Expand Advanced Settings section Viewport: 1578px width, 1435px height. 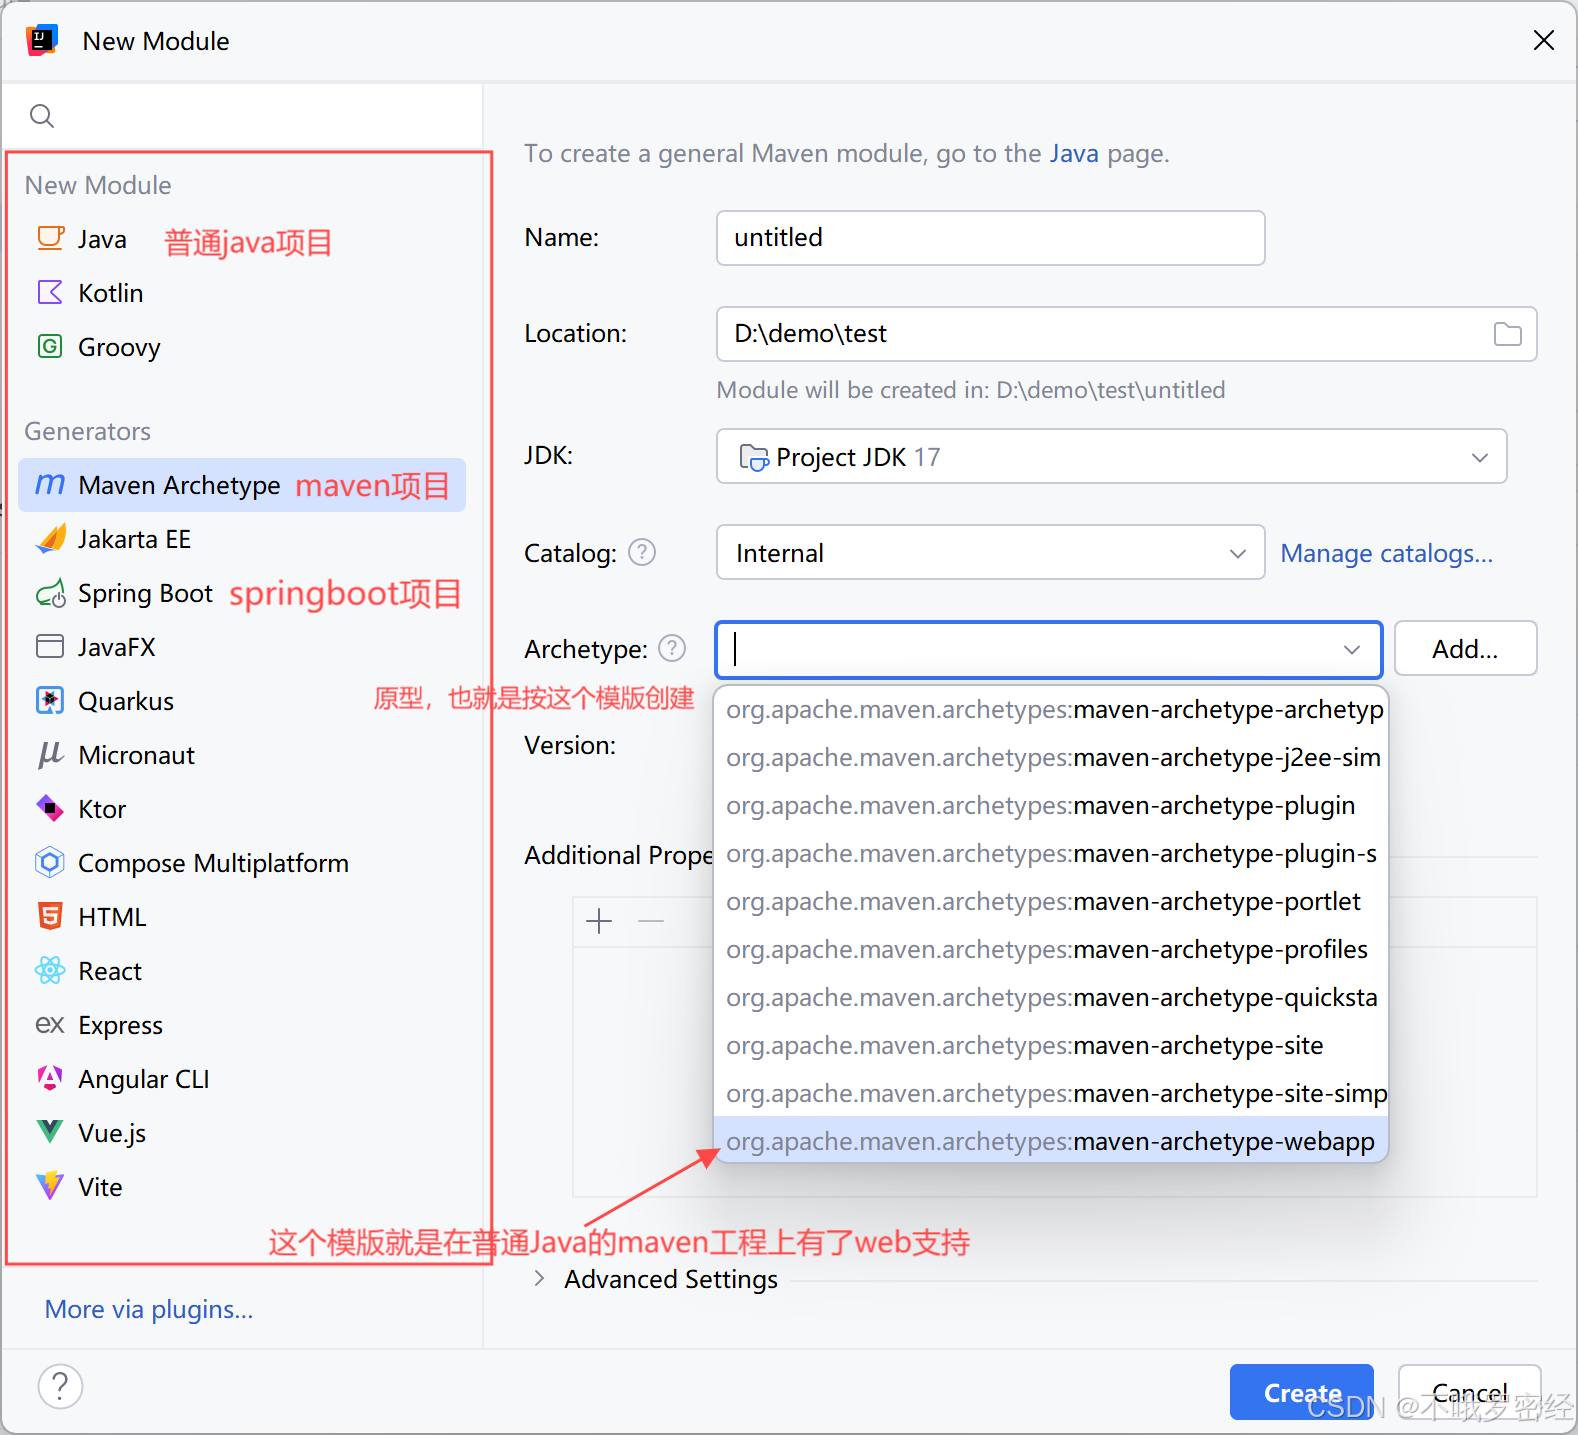[x=540, y=1278]
